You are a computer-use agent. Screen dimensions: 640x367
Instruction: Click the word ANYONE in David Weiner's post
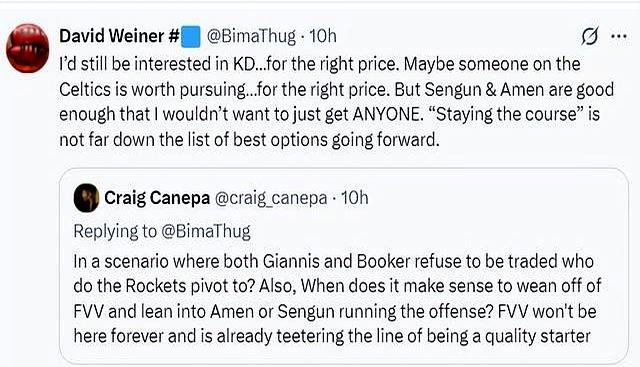[386, 114]
